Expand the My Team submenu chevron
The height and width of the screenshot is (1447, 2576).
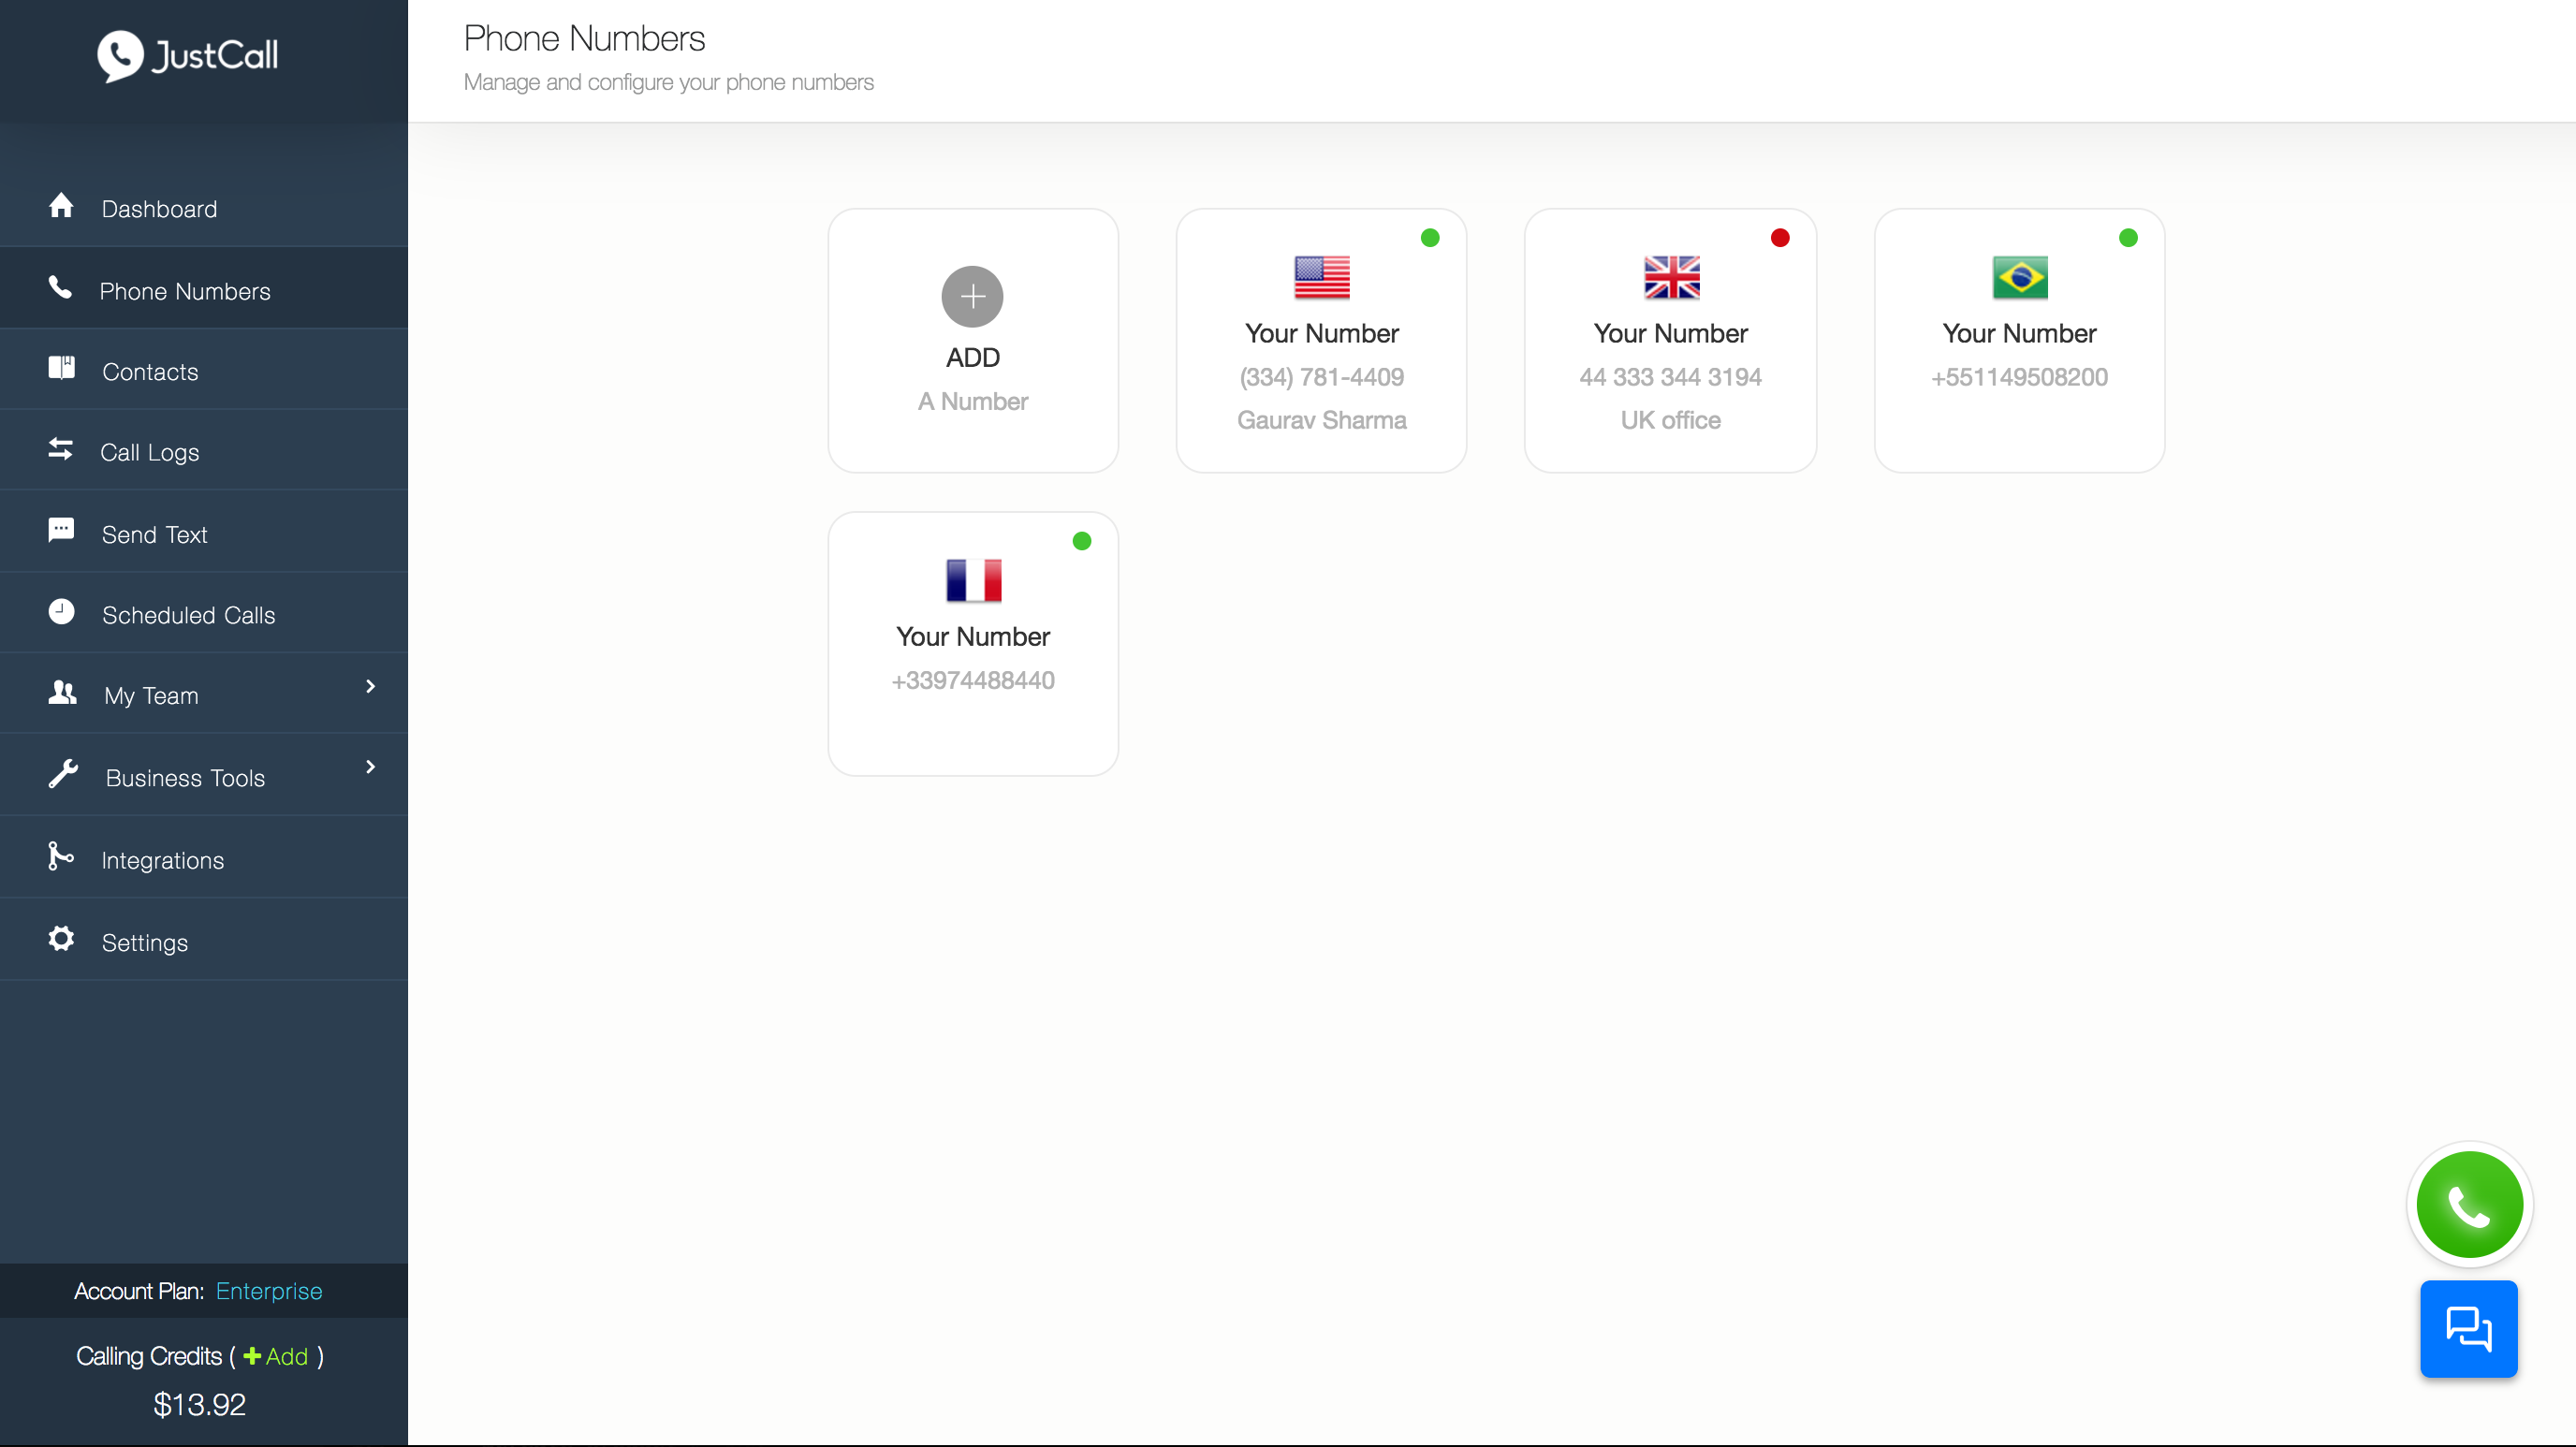370,686
